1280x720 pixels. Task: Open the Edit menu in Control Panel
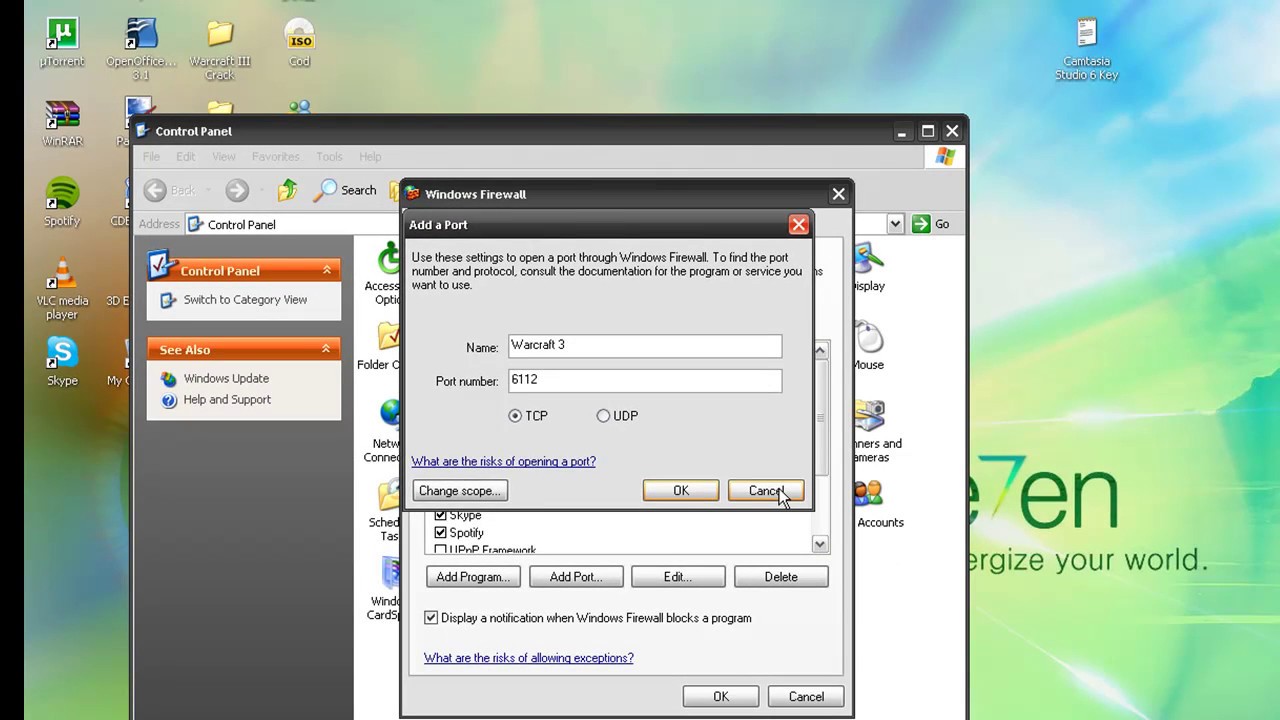186,157
